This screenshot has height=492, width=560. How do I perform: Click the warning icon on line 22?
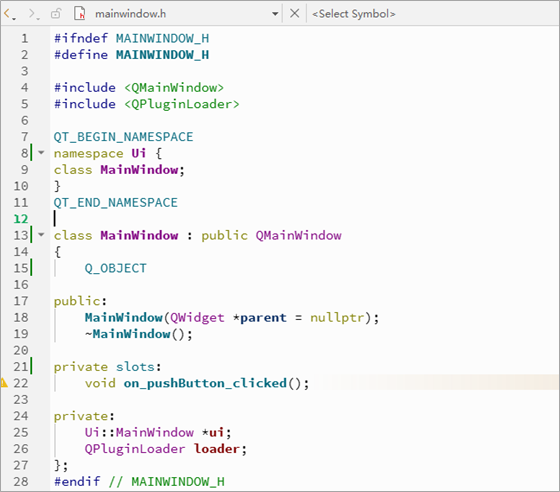4,383
